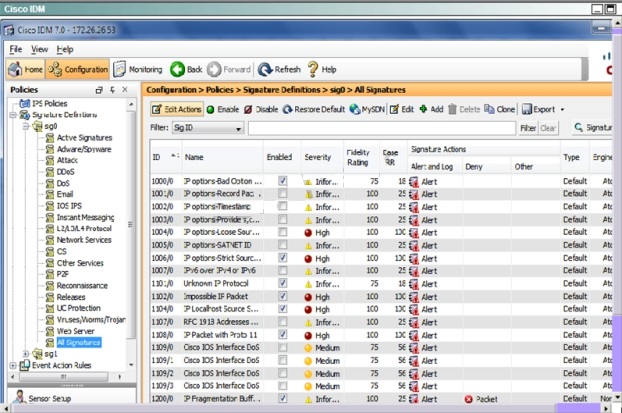Uncheck Enabled for signature 1101/0

(282, 283)
